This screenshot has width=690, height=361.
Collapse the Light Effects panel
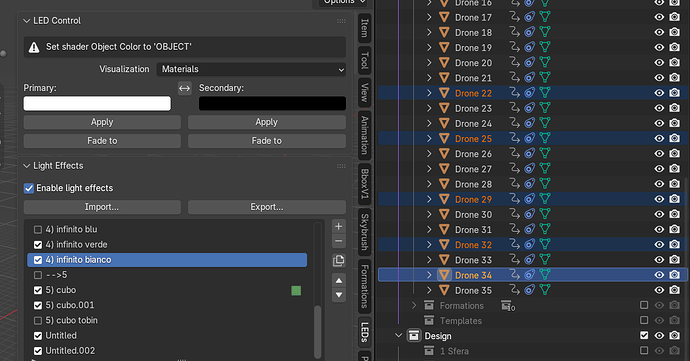tap(26, 166)
